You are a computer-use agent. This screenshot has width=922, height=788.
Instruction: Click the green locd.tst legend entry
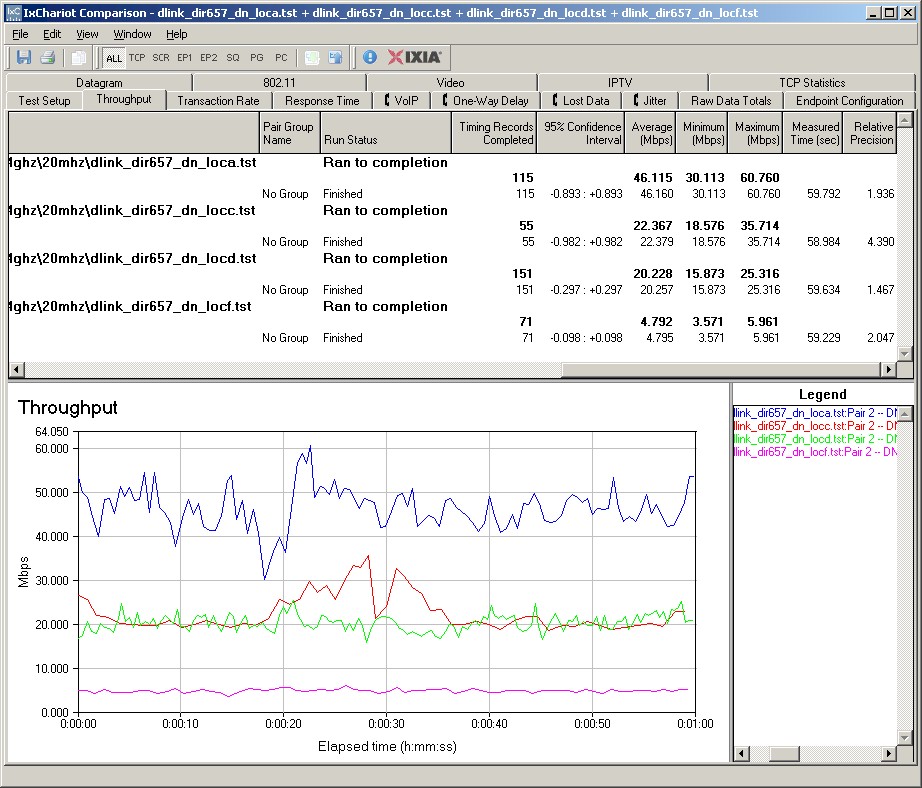pyautogui.click(x=816, y=439)
